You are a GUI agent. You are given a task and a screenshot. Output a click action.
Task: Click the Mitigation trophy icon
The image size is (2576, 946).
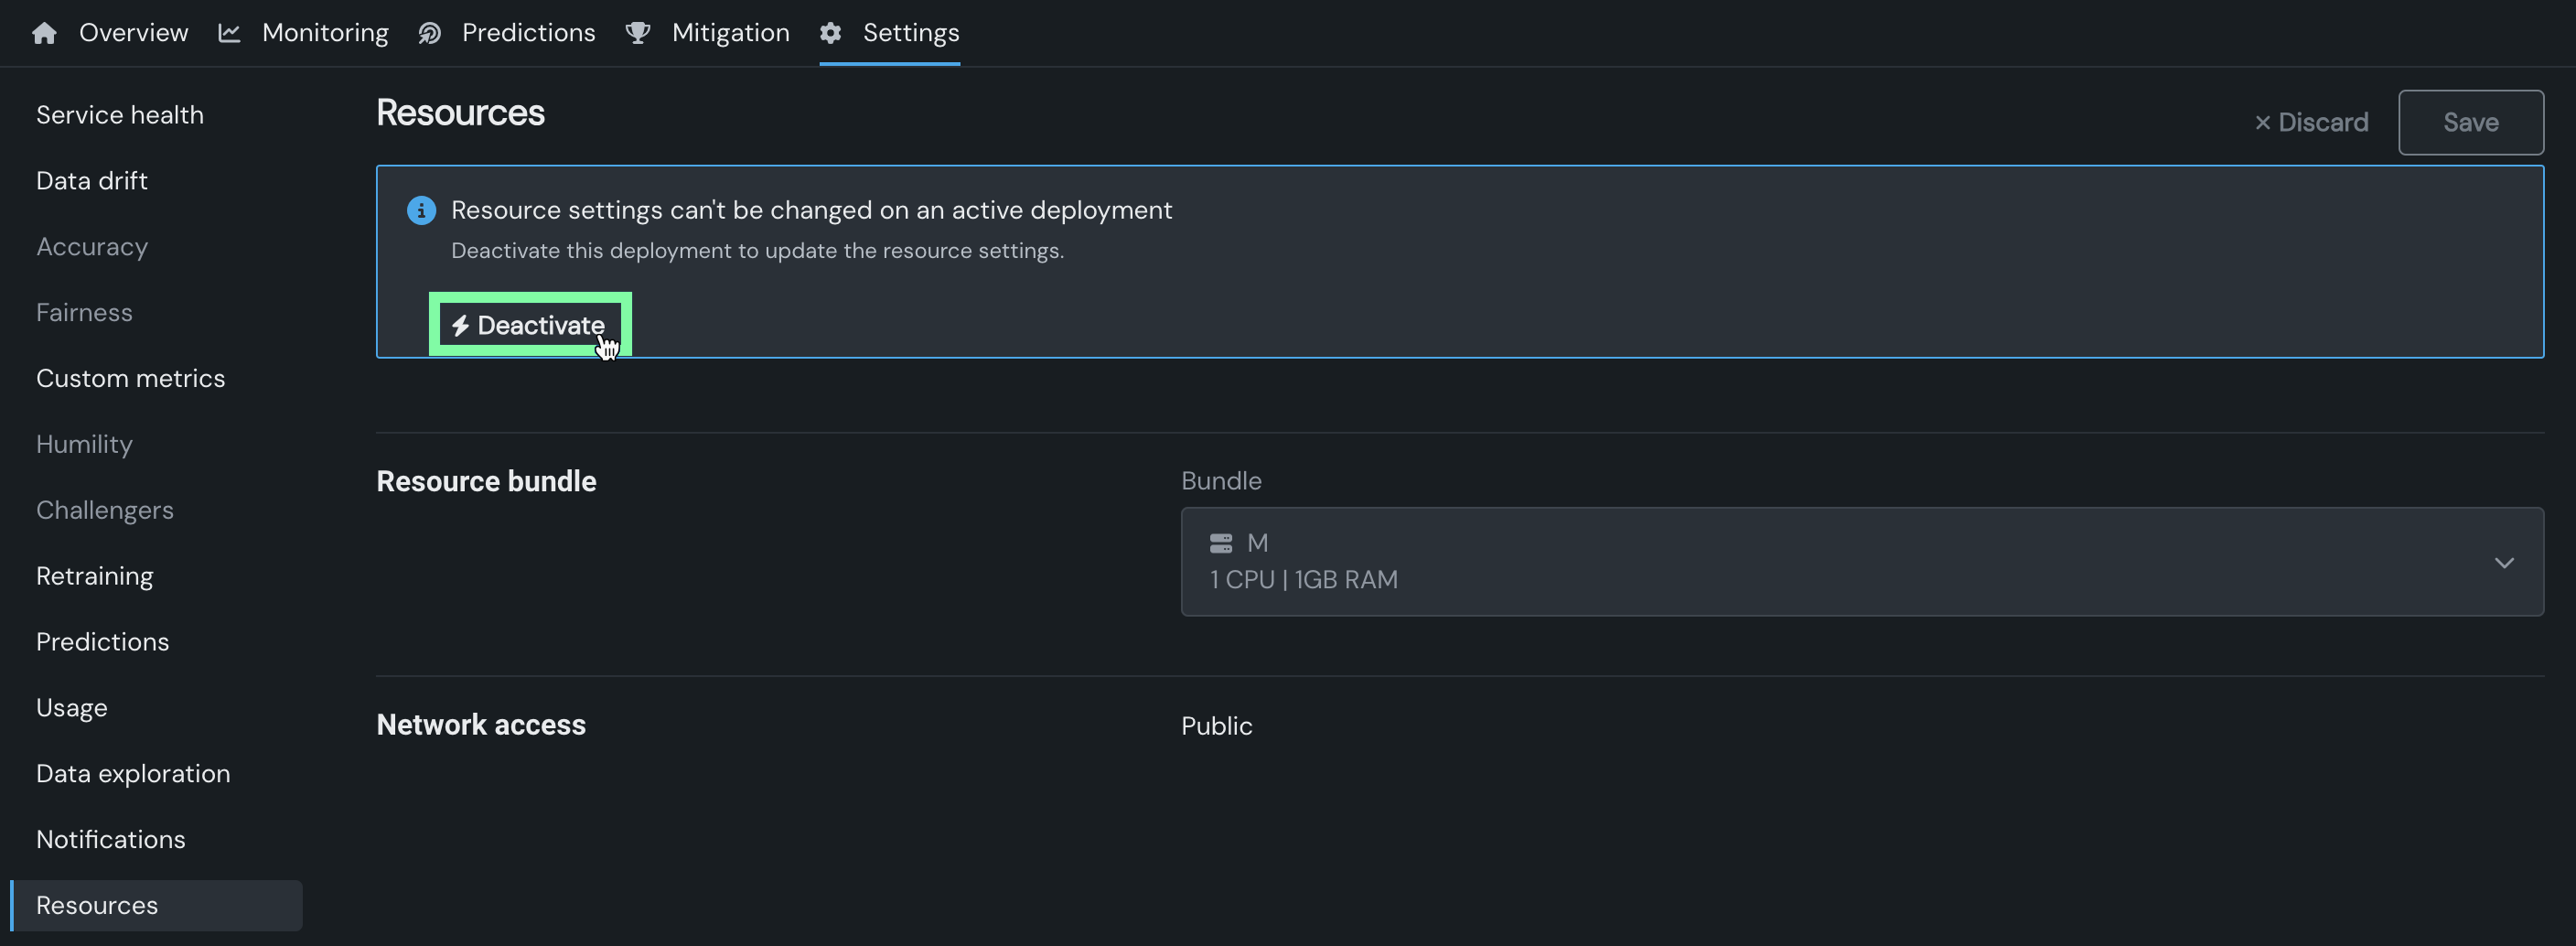[637, 33]
